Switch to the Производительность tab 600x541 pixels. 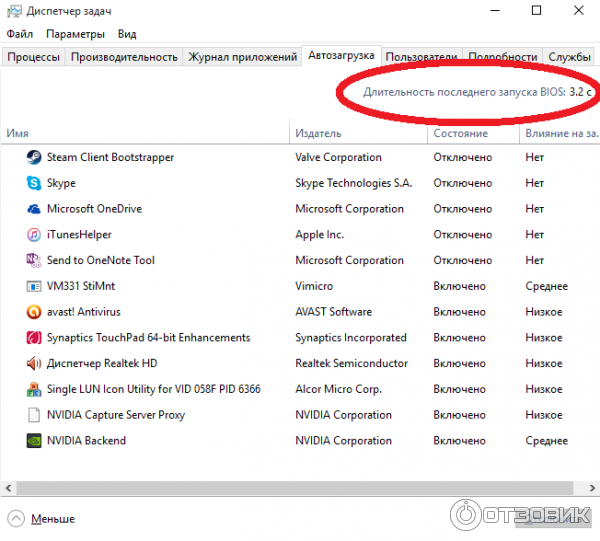coord(124,57)
